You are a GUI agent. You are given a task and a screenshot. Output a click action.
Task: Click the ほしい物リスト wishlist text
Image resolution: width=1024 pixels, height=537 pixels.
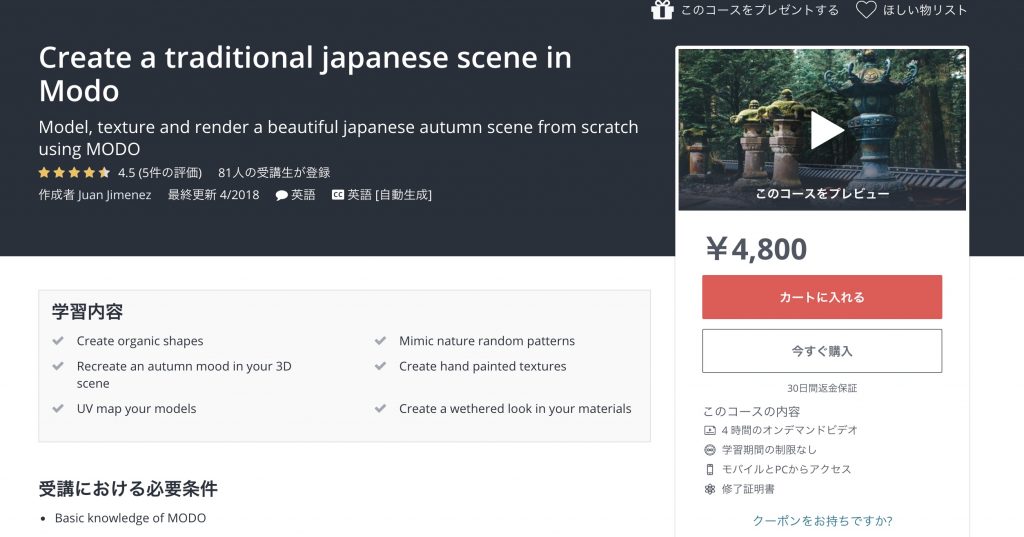925,10
